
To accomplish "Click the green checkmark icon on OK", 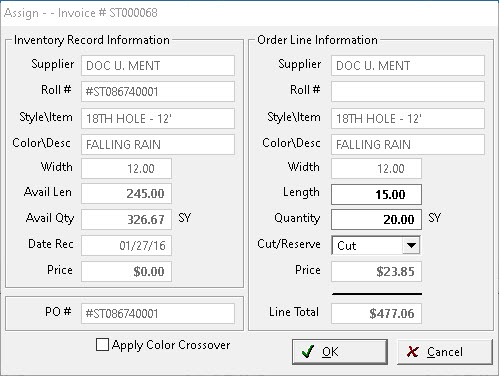I will click(x=307, y=351).
